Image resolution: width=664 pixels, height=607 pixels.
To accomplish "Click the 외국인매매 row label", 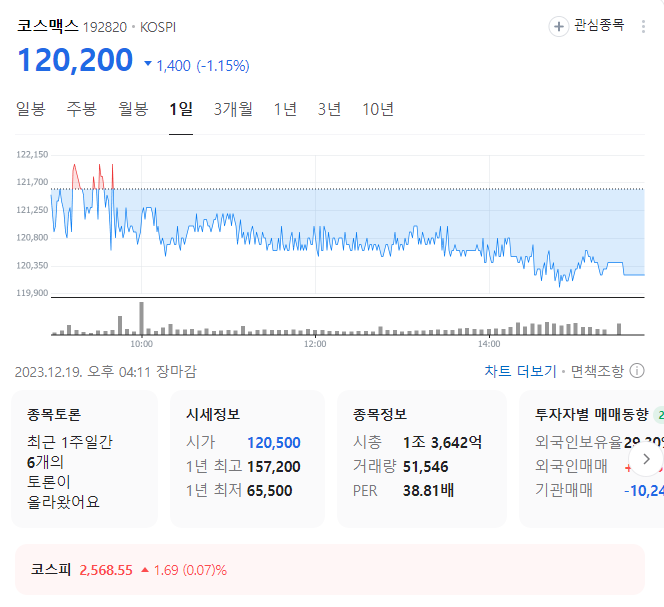I will [x=571, y=466].
